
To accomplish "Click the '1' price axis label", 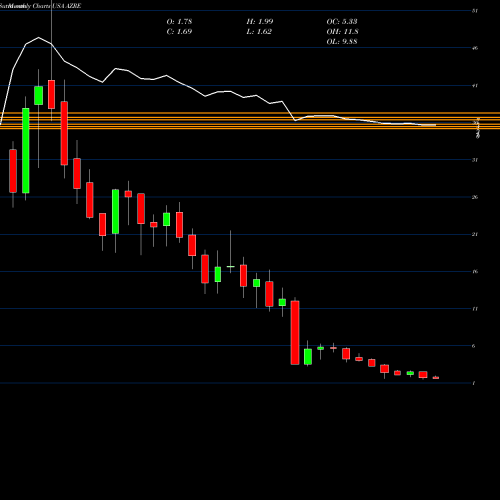I will (474, 383).
